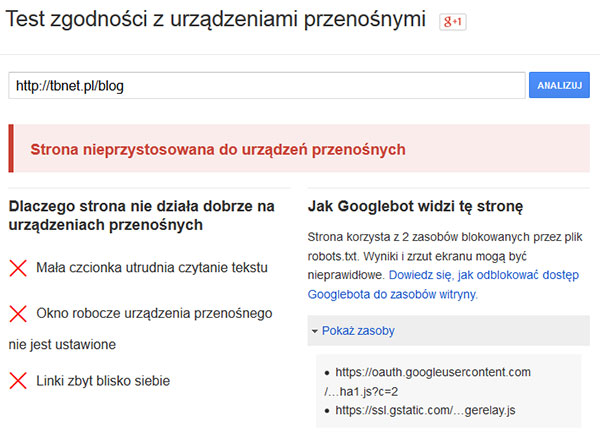The width and height of the screenshot is (600, 443).
Task: Select text 'Mała czcionka utrudnia czytanie tekstu'
Action: (x=152, y=267)
